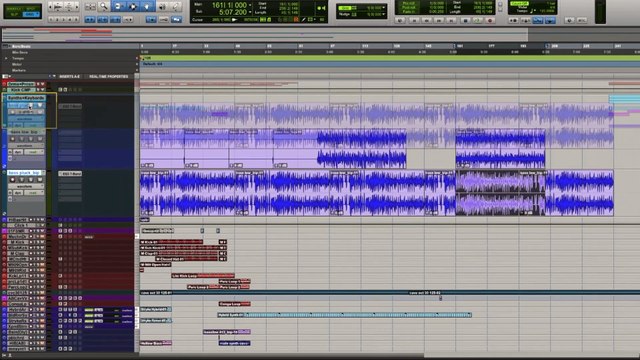640x360 pixels.
Task: Select the Grabber hand tool
Action: coord(147,6)
